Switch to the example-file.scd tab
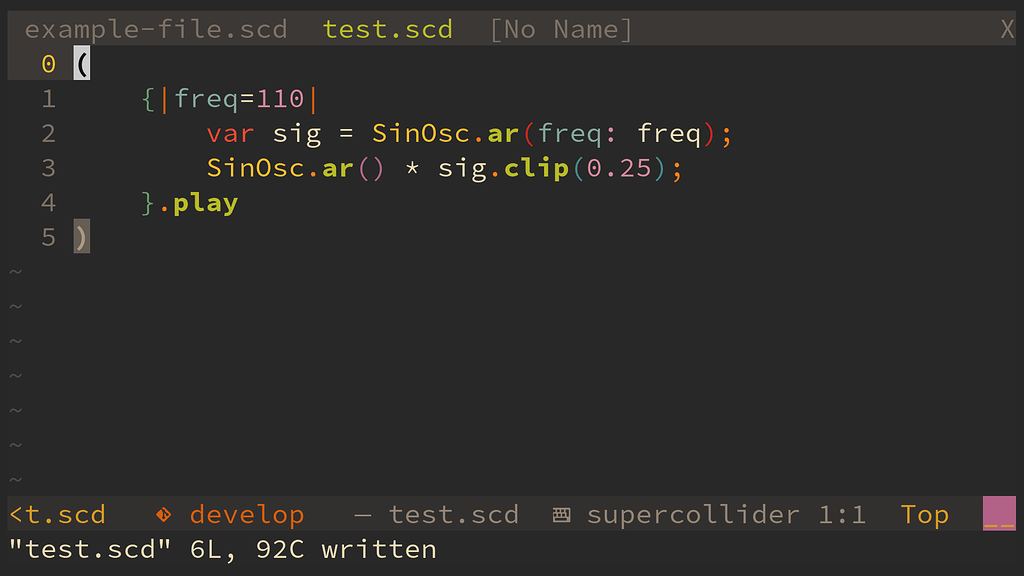The width and height of the screenshot is (1024, 576). pos(155,29)
